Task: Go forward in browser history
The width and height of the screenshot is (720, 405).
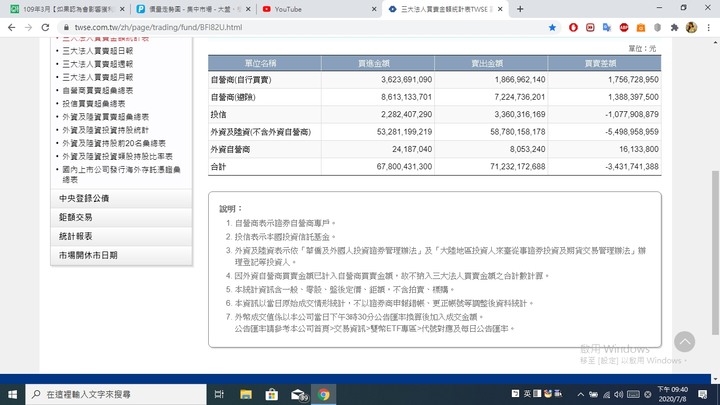Action: (x=28, y=28)
